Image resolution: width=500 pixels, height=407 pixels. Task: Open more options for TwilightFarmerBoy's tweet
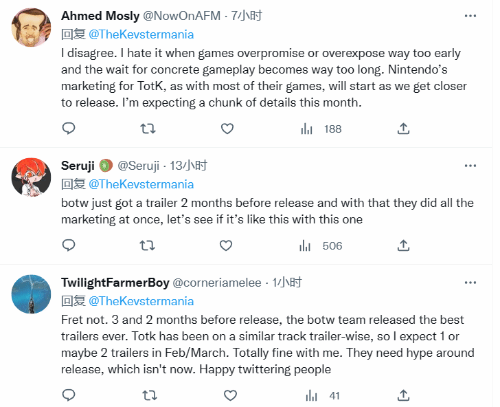point(470,283)
